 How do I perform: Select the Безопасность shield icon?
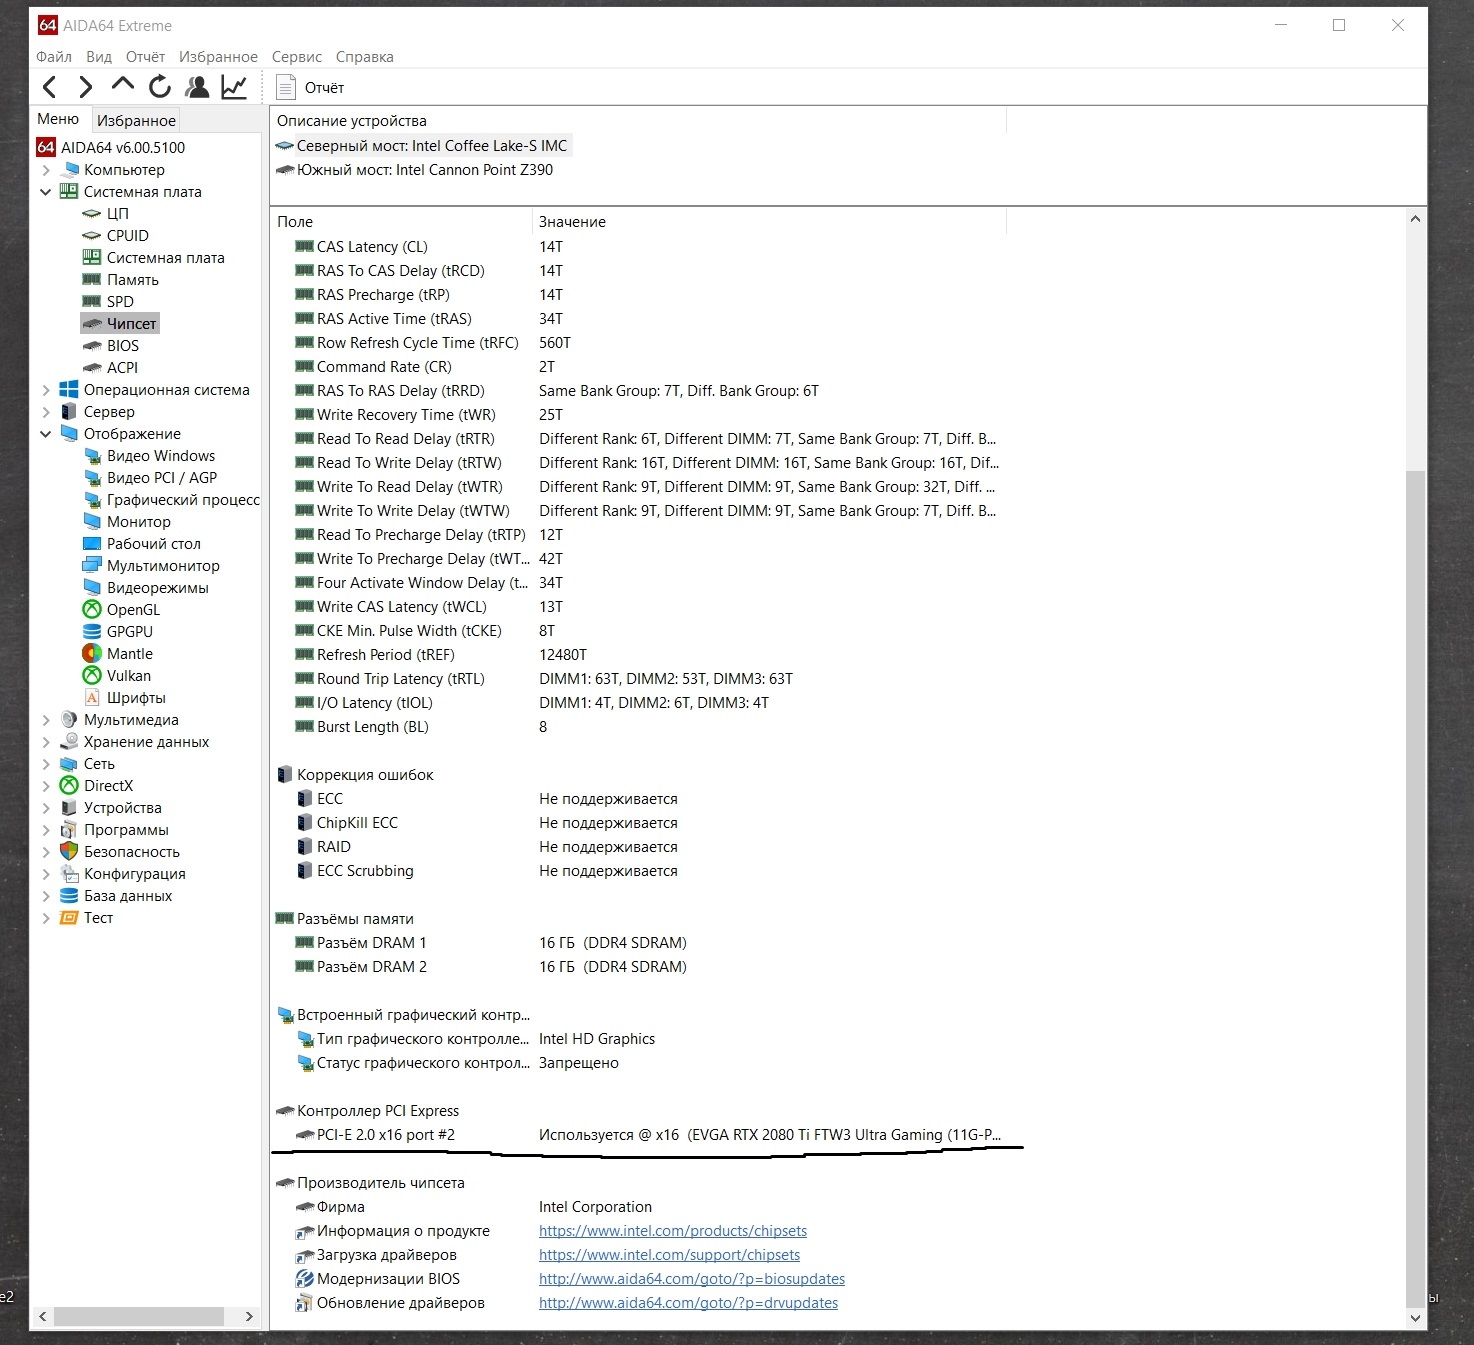point(69,852)
